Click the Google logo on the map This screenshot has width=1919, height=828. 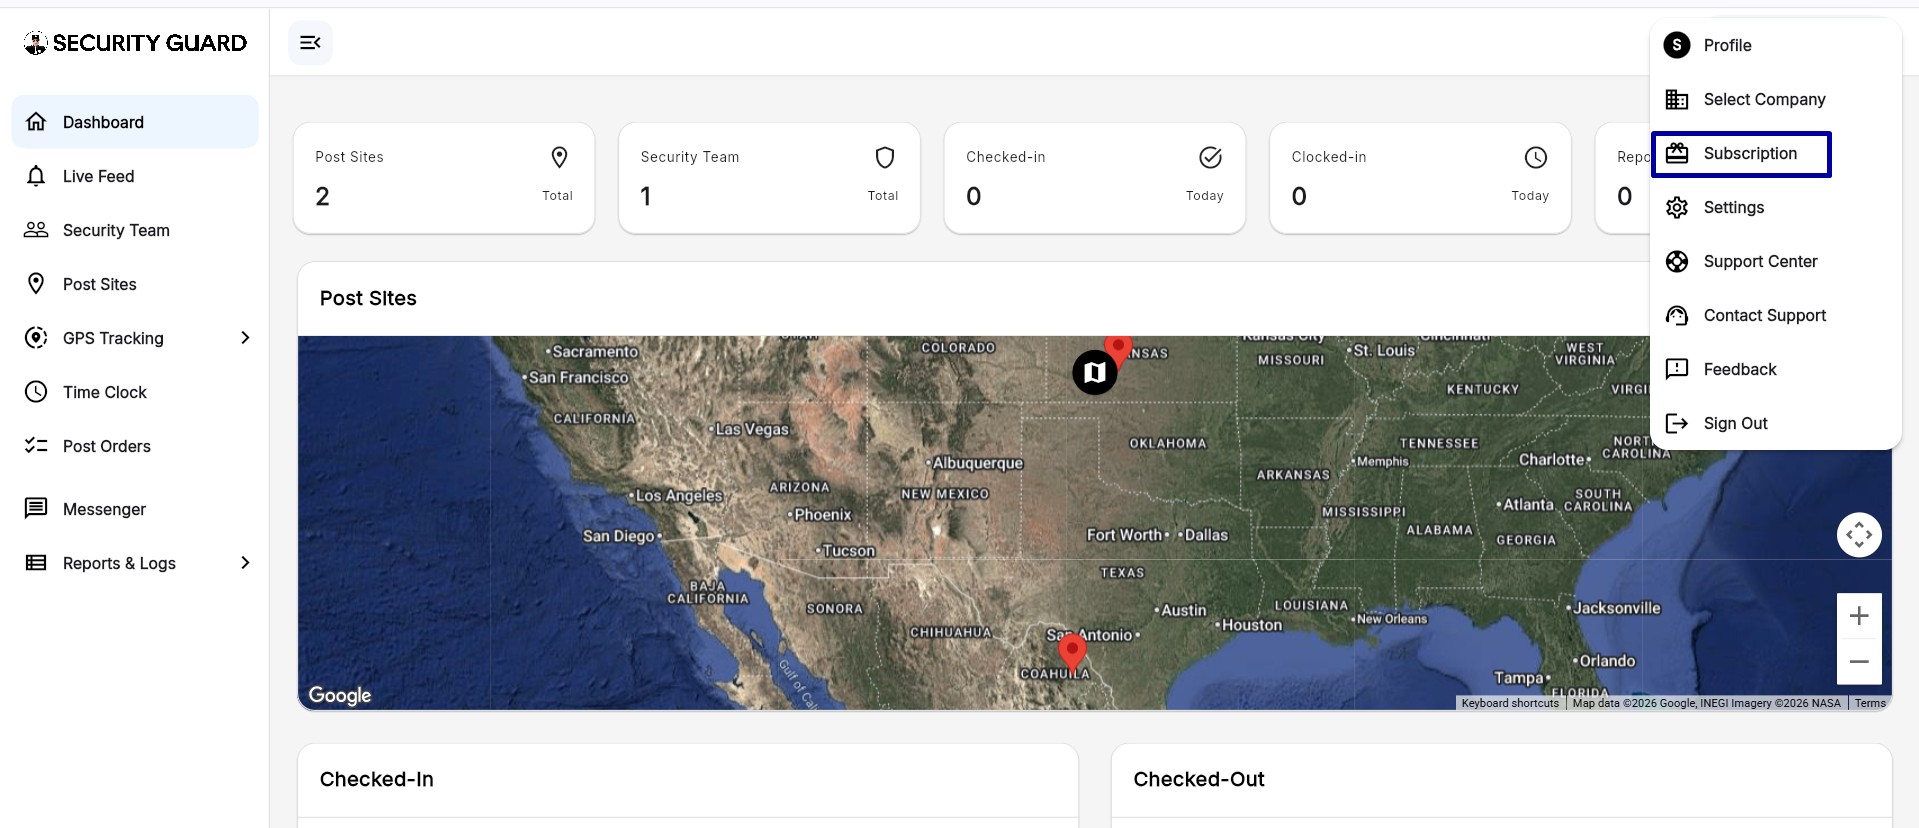[x=340, y=695]
